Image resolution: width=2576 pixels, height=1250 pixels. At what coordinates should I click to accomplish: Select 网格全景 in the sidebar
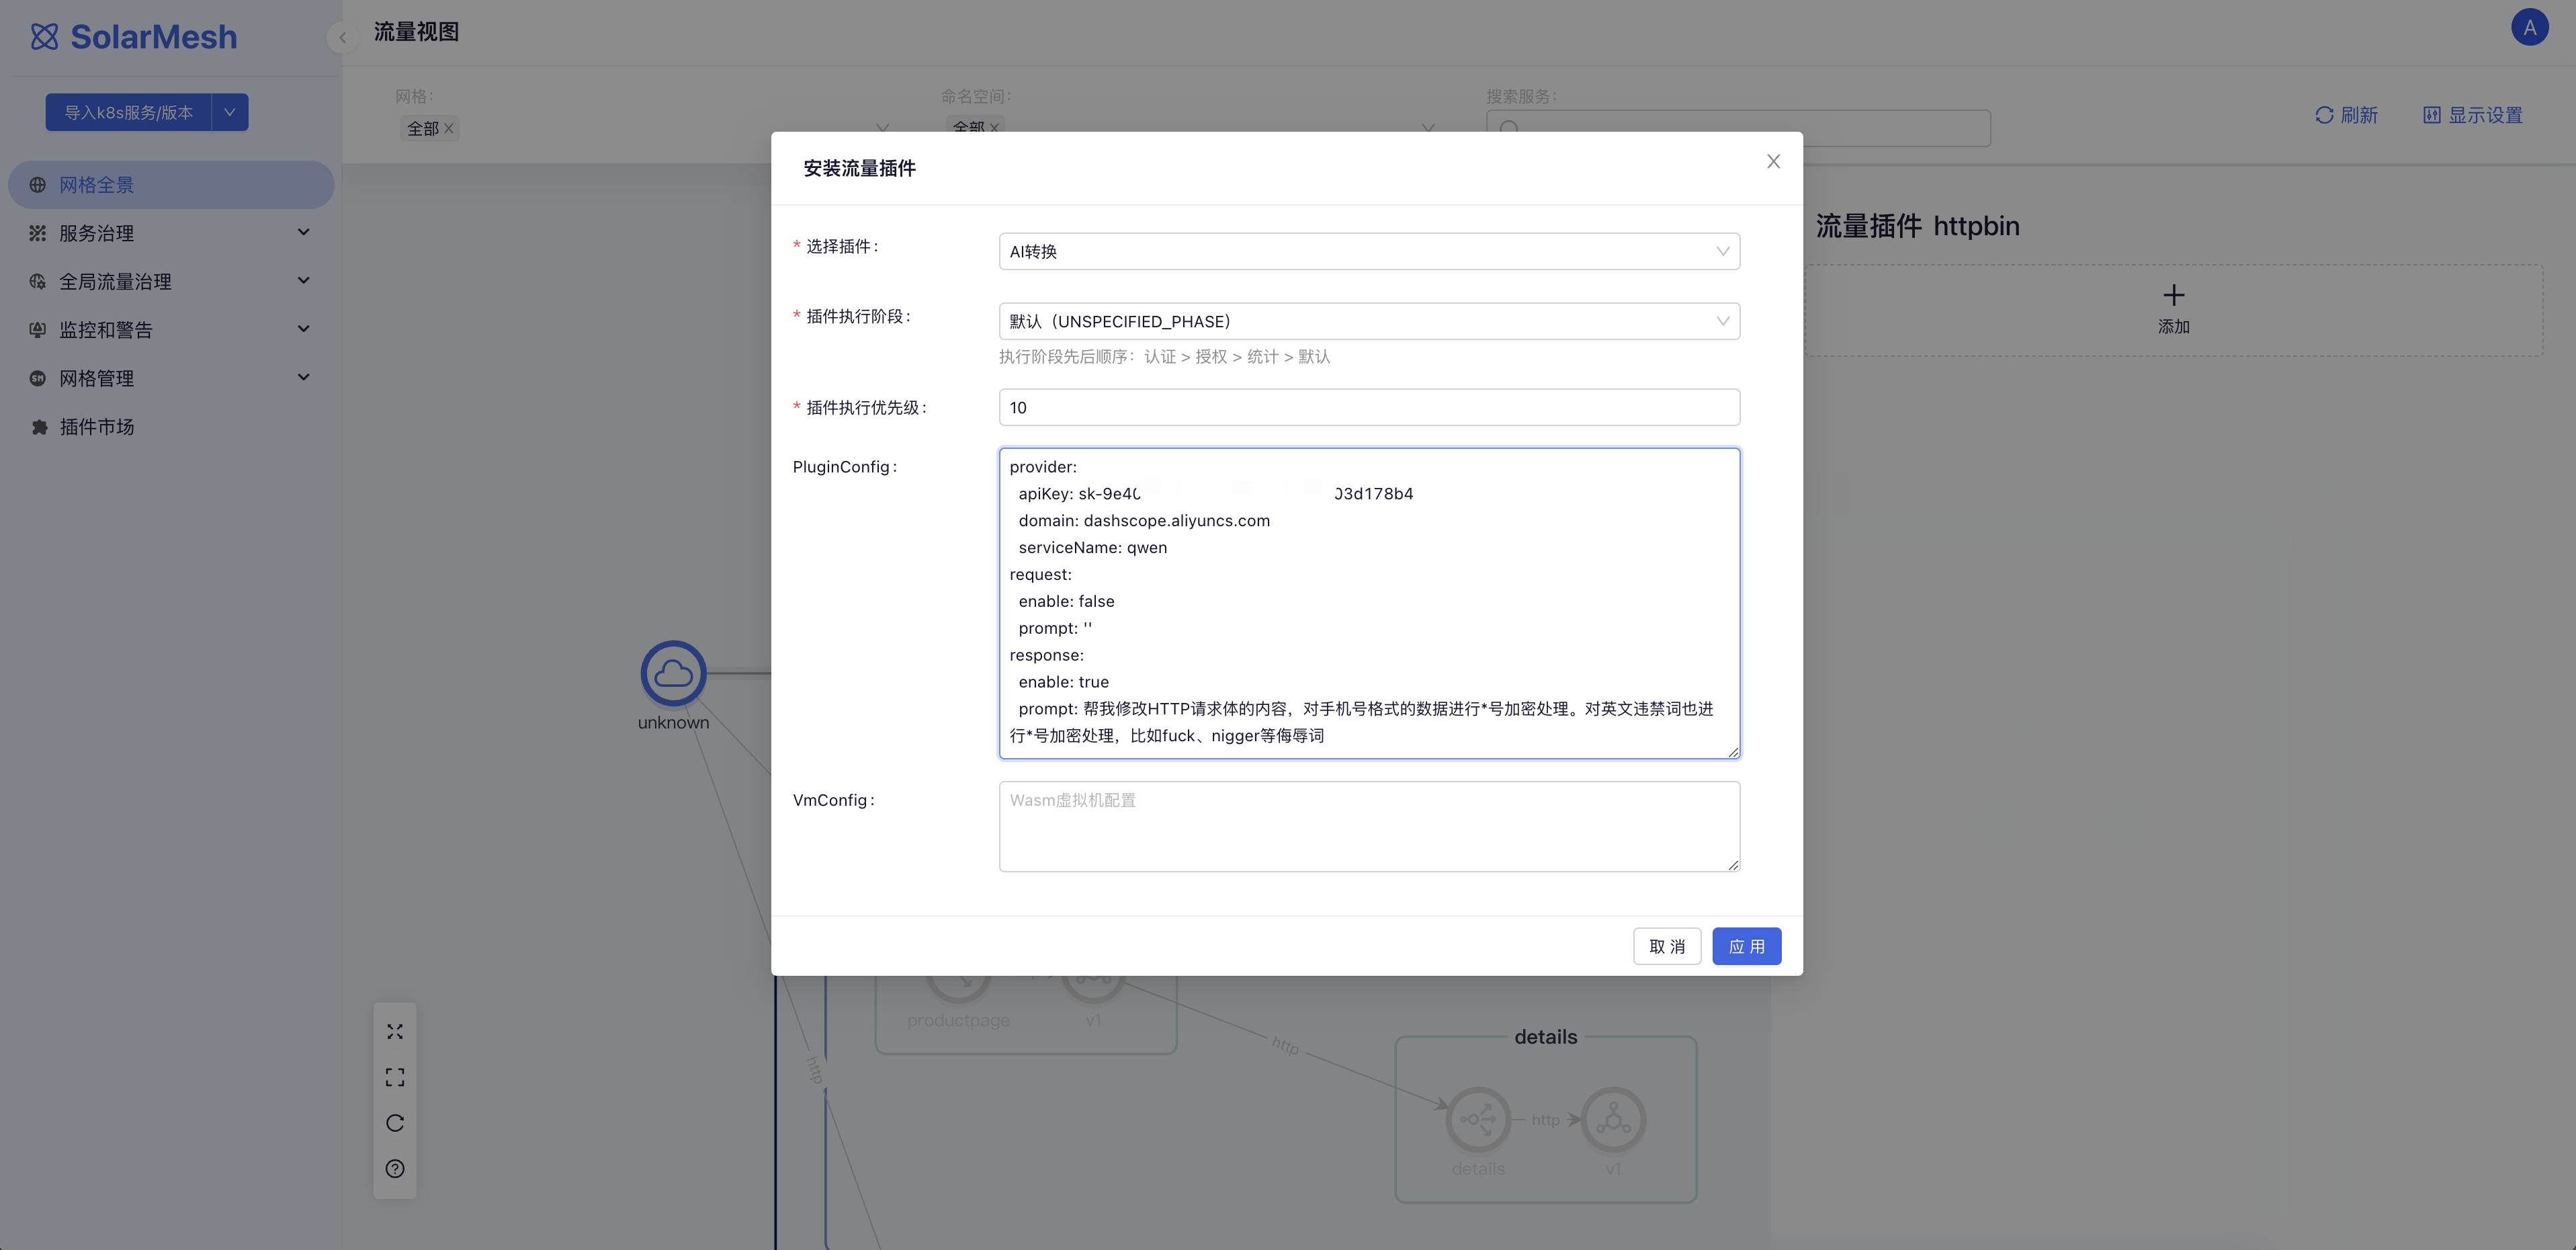96,185
